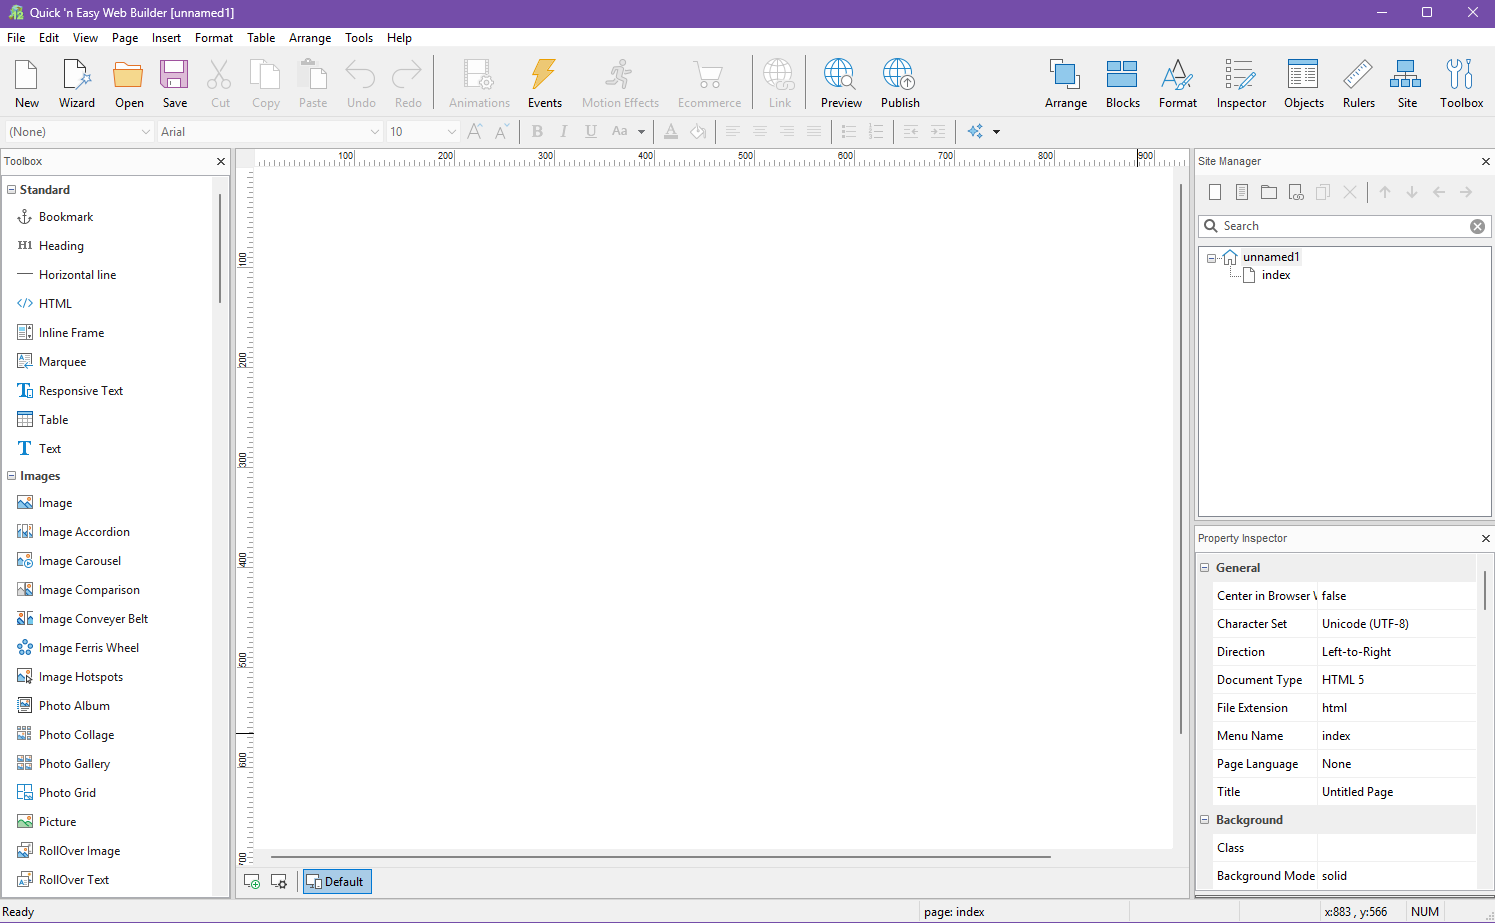This screenshot has height=923, width=1495.
Task: Choose the Responsive Text tool
Action: pyautogui.click(x=80, y=391)
